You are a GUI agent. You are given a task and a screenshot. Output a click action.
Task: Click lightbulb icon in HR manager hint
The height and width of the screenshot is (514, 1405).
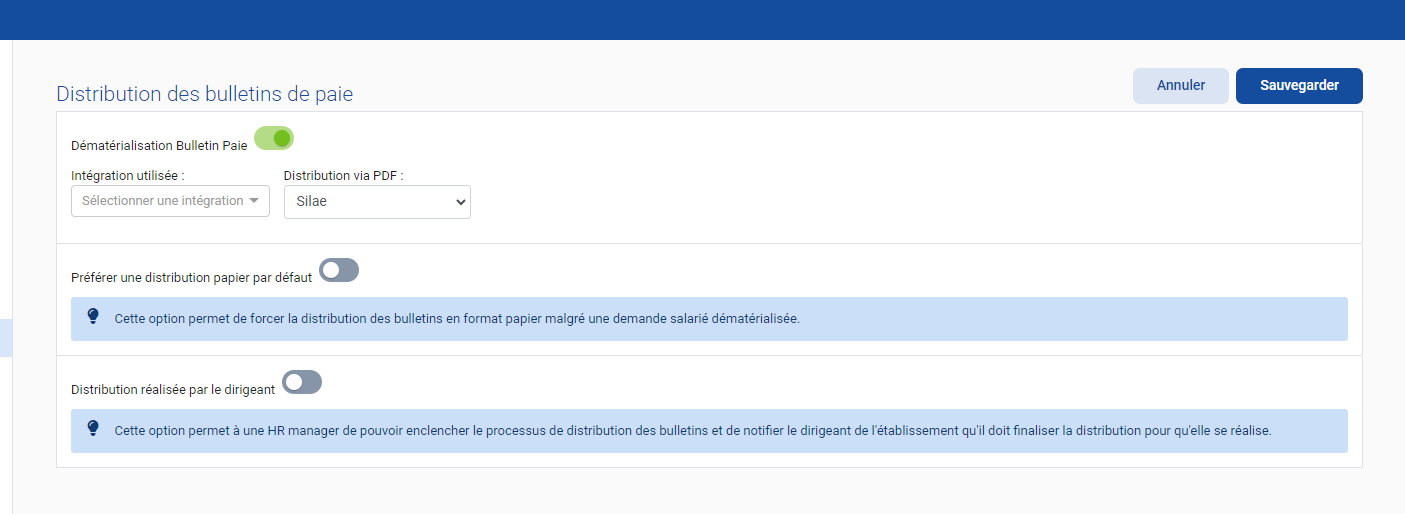click(94, 428)
